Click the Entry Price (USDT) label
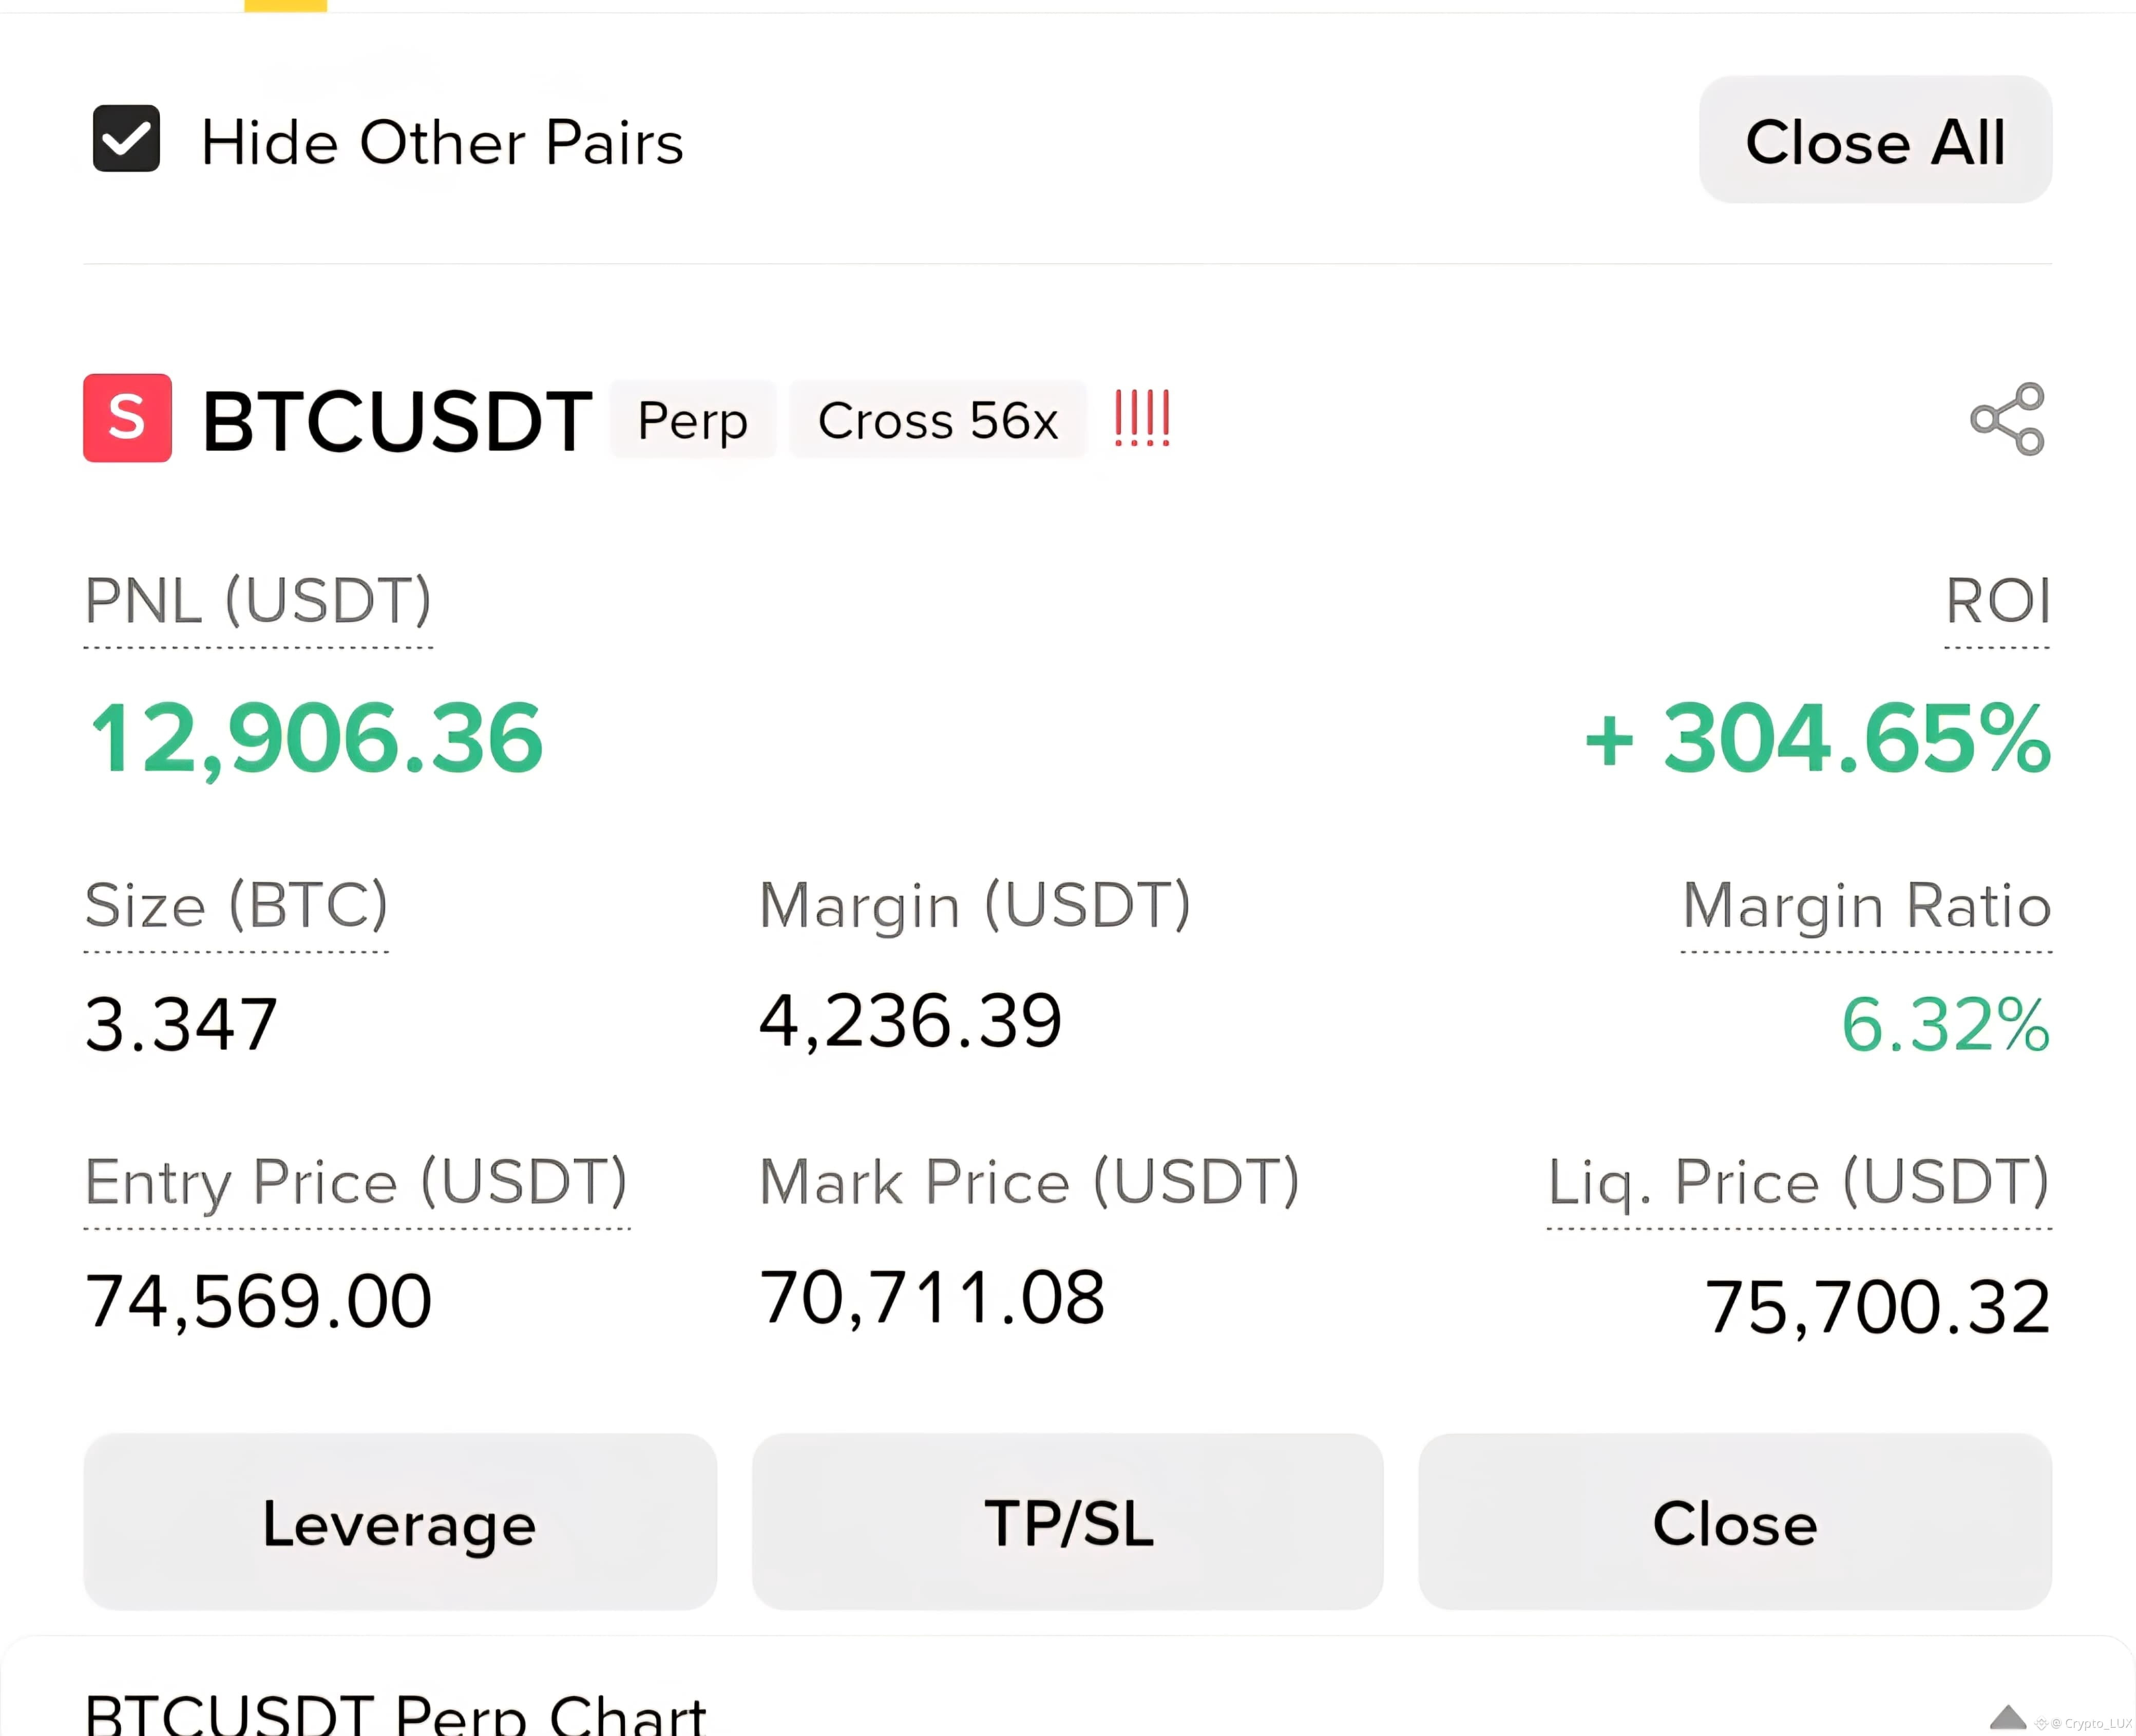Screen dimensions: 2136x1736 (356, 1182)
